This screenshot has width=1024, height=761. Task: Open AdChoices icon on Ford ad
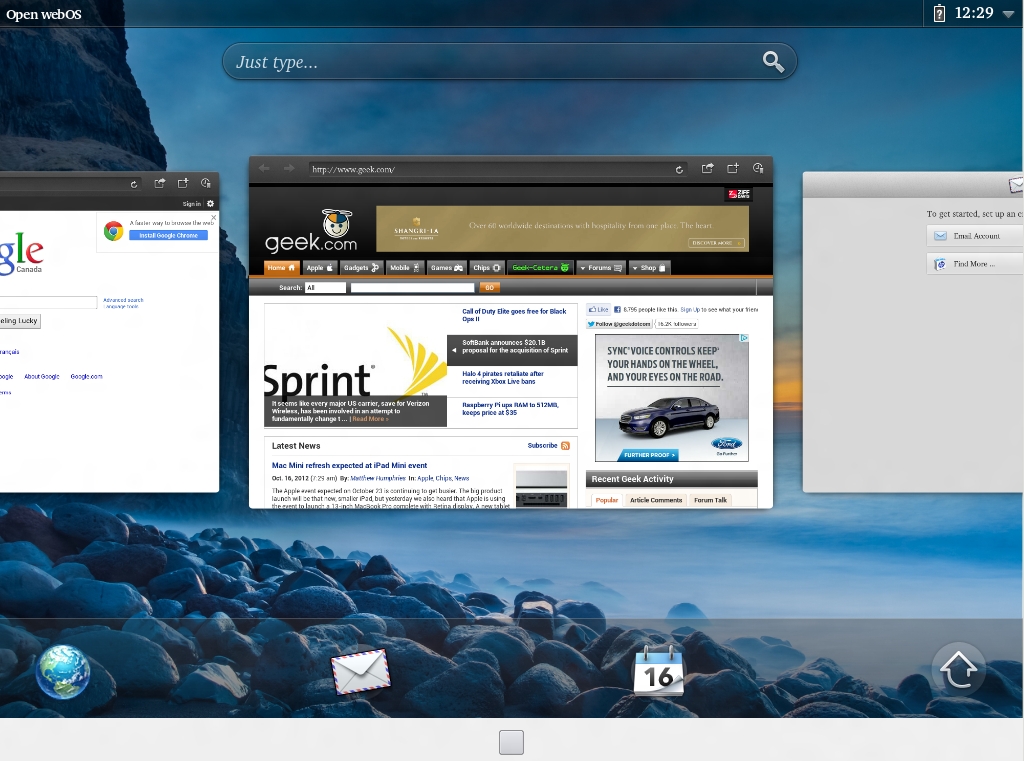click(743, 338)
